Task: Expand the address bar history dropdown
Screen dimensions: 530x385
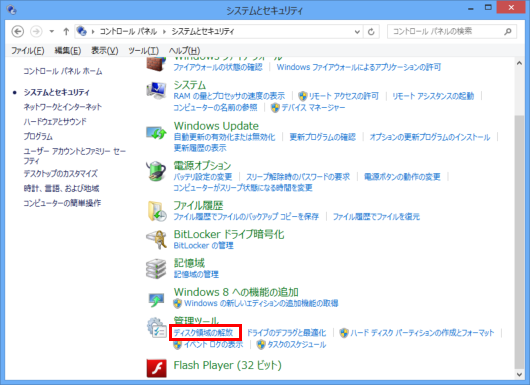Action: coord(357,32)
